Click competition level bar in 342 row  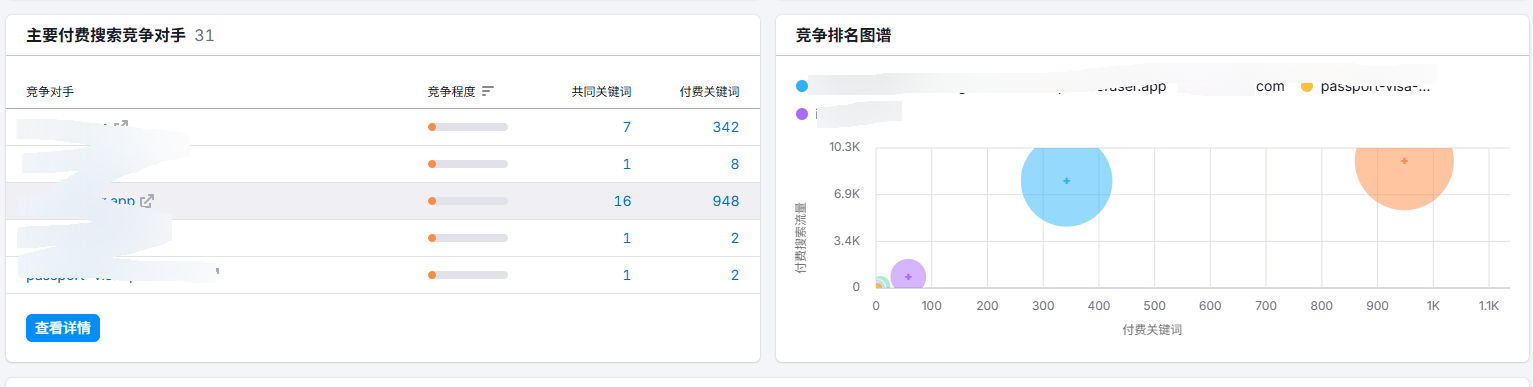468,127
